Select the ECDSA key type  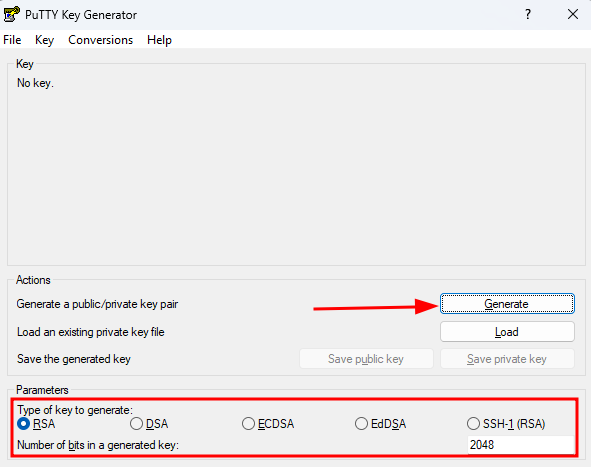point(268,424)
